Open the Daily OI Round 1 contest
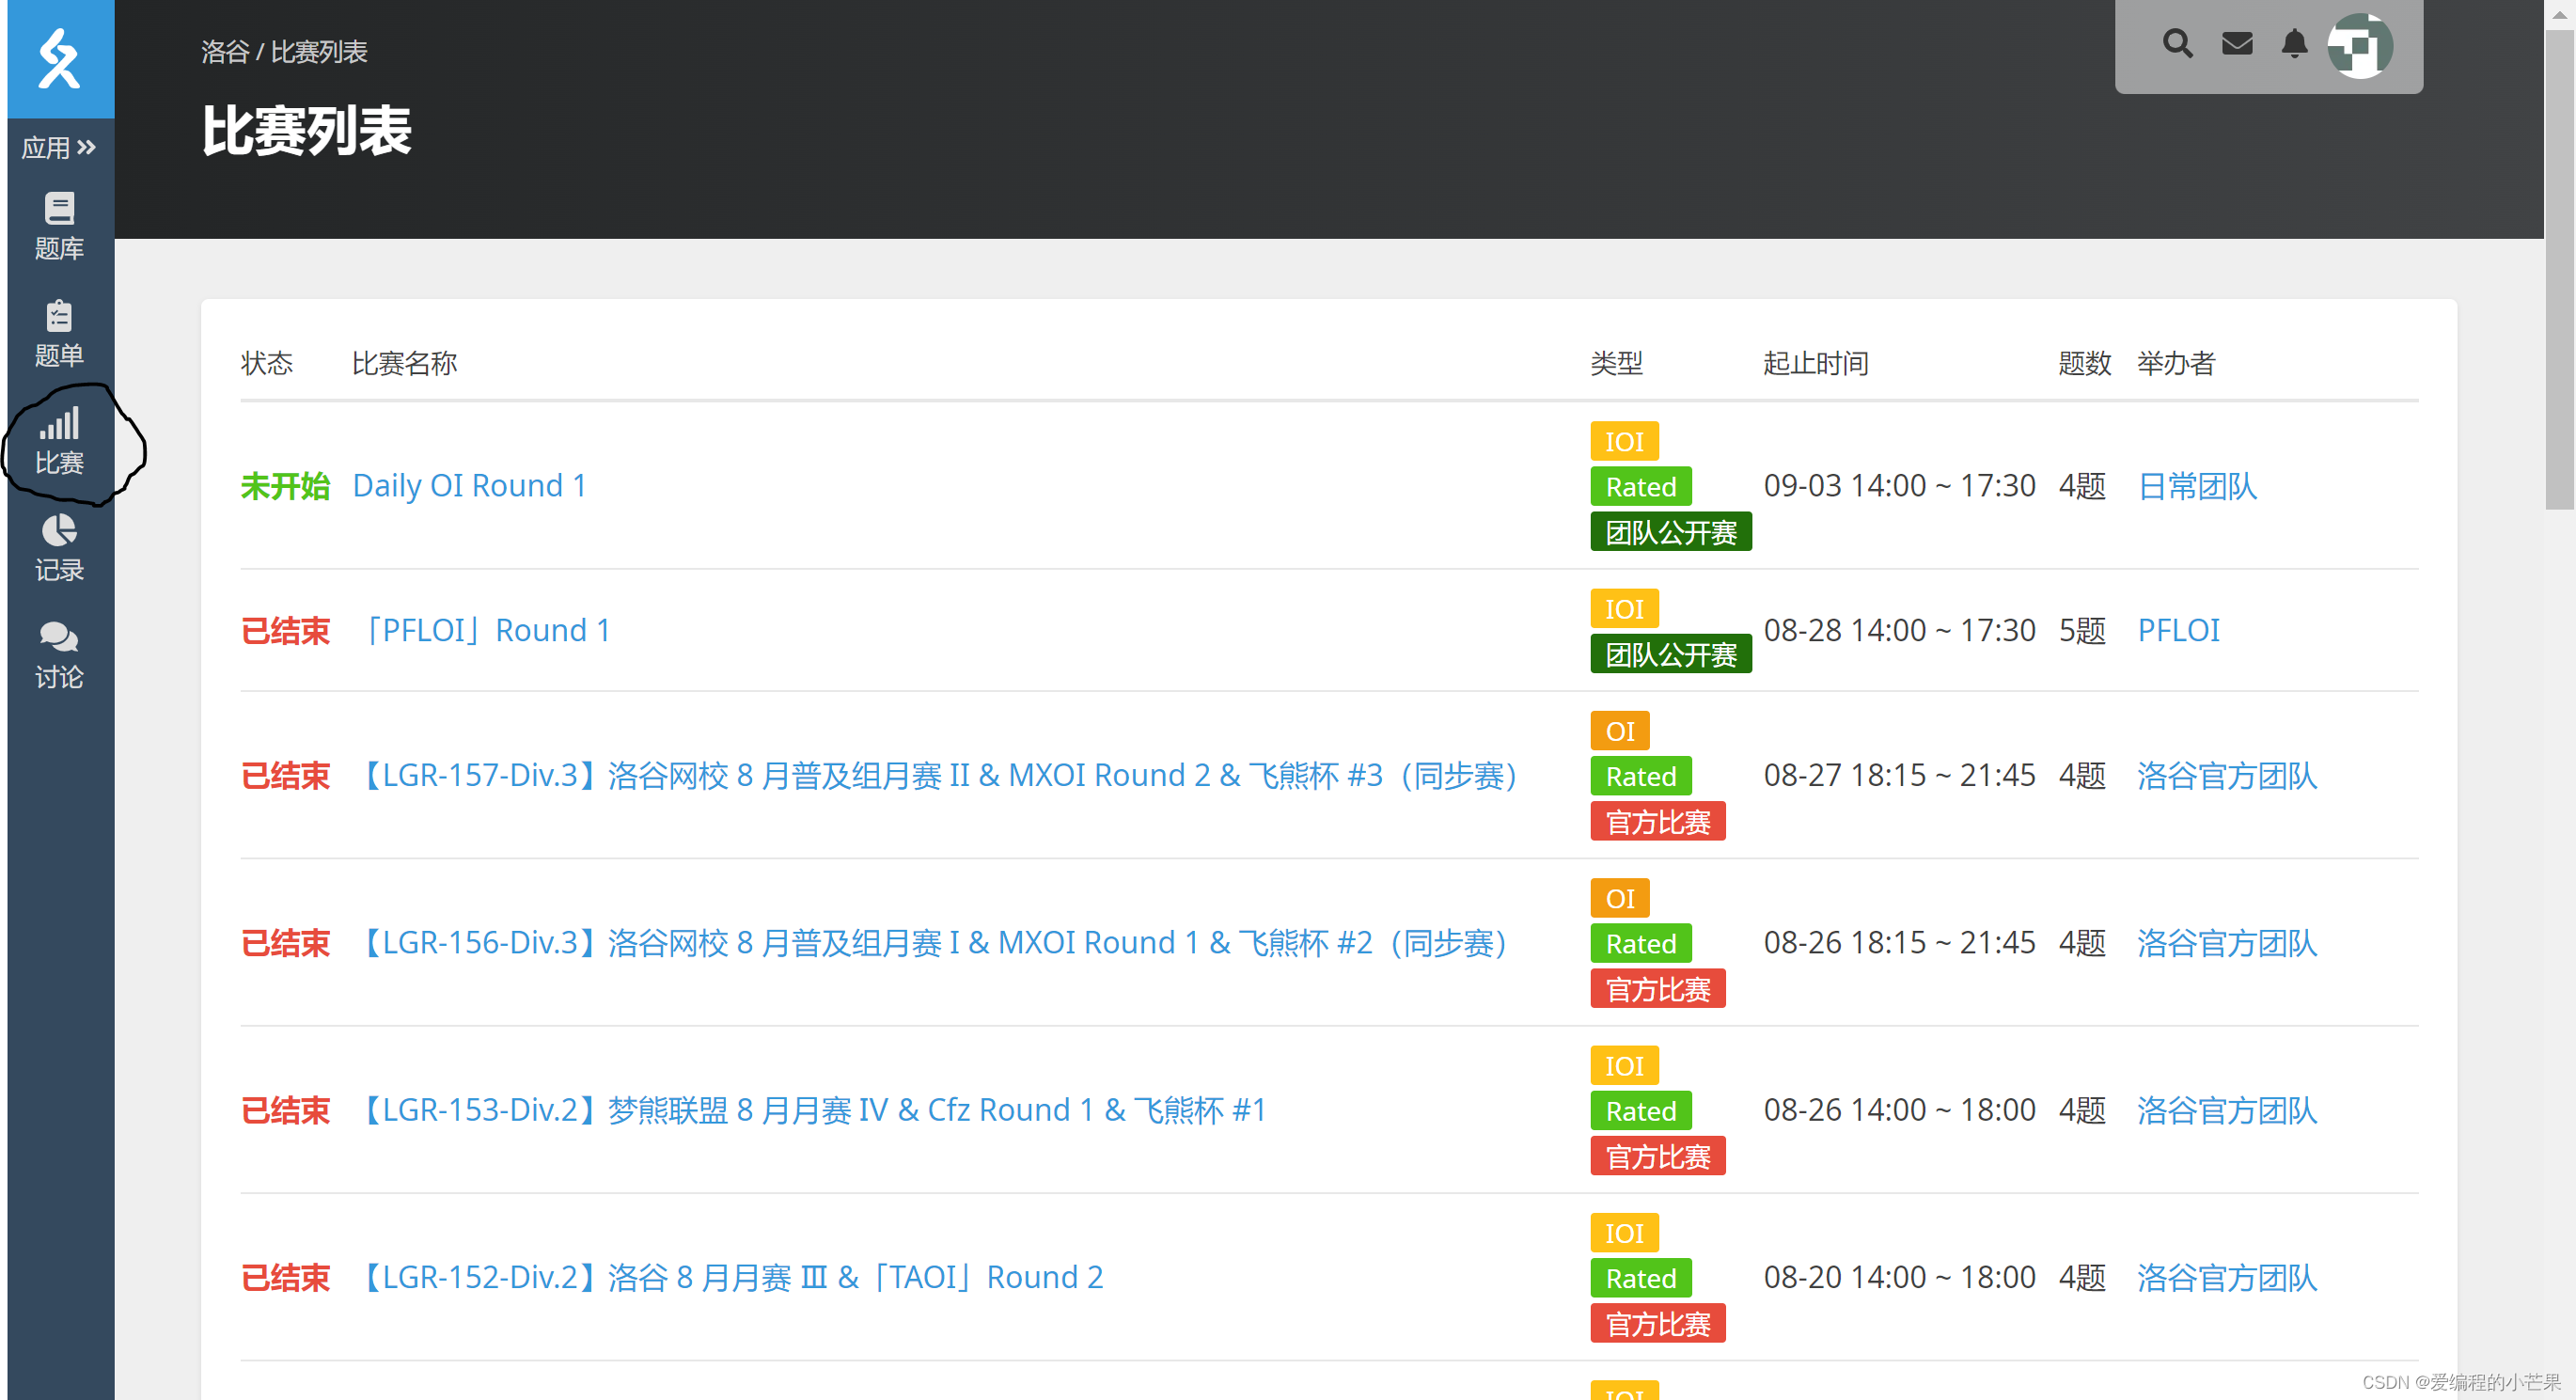This screenshot has width=2576, height=1400. click(x=469, y=486)
